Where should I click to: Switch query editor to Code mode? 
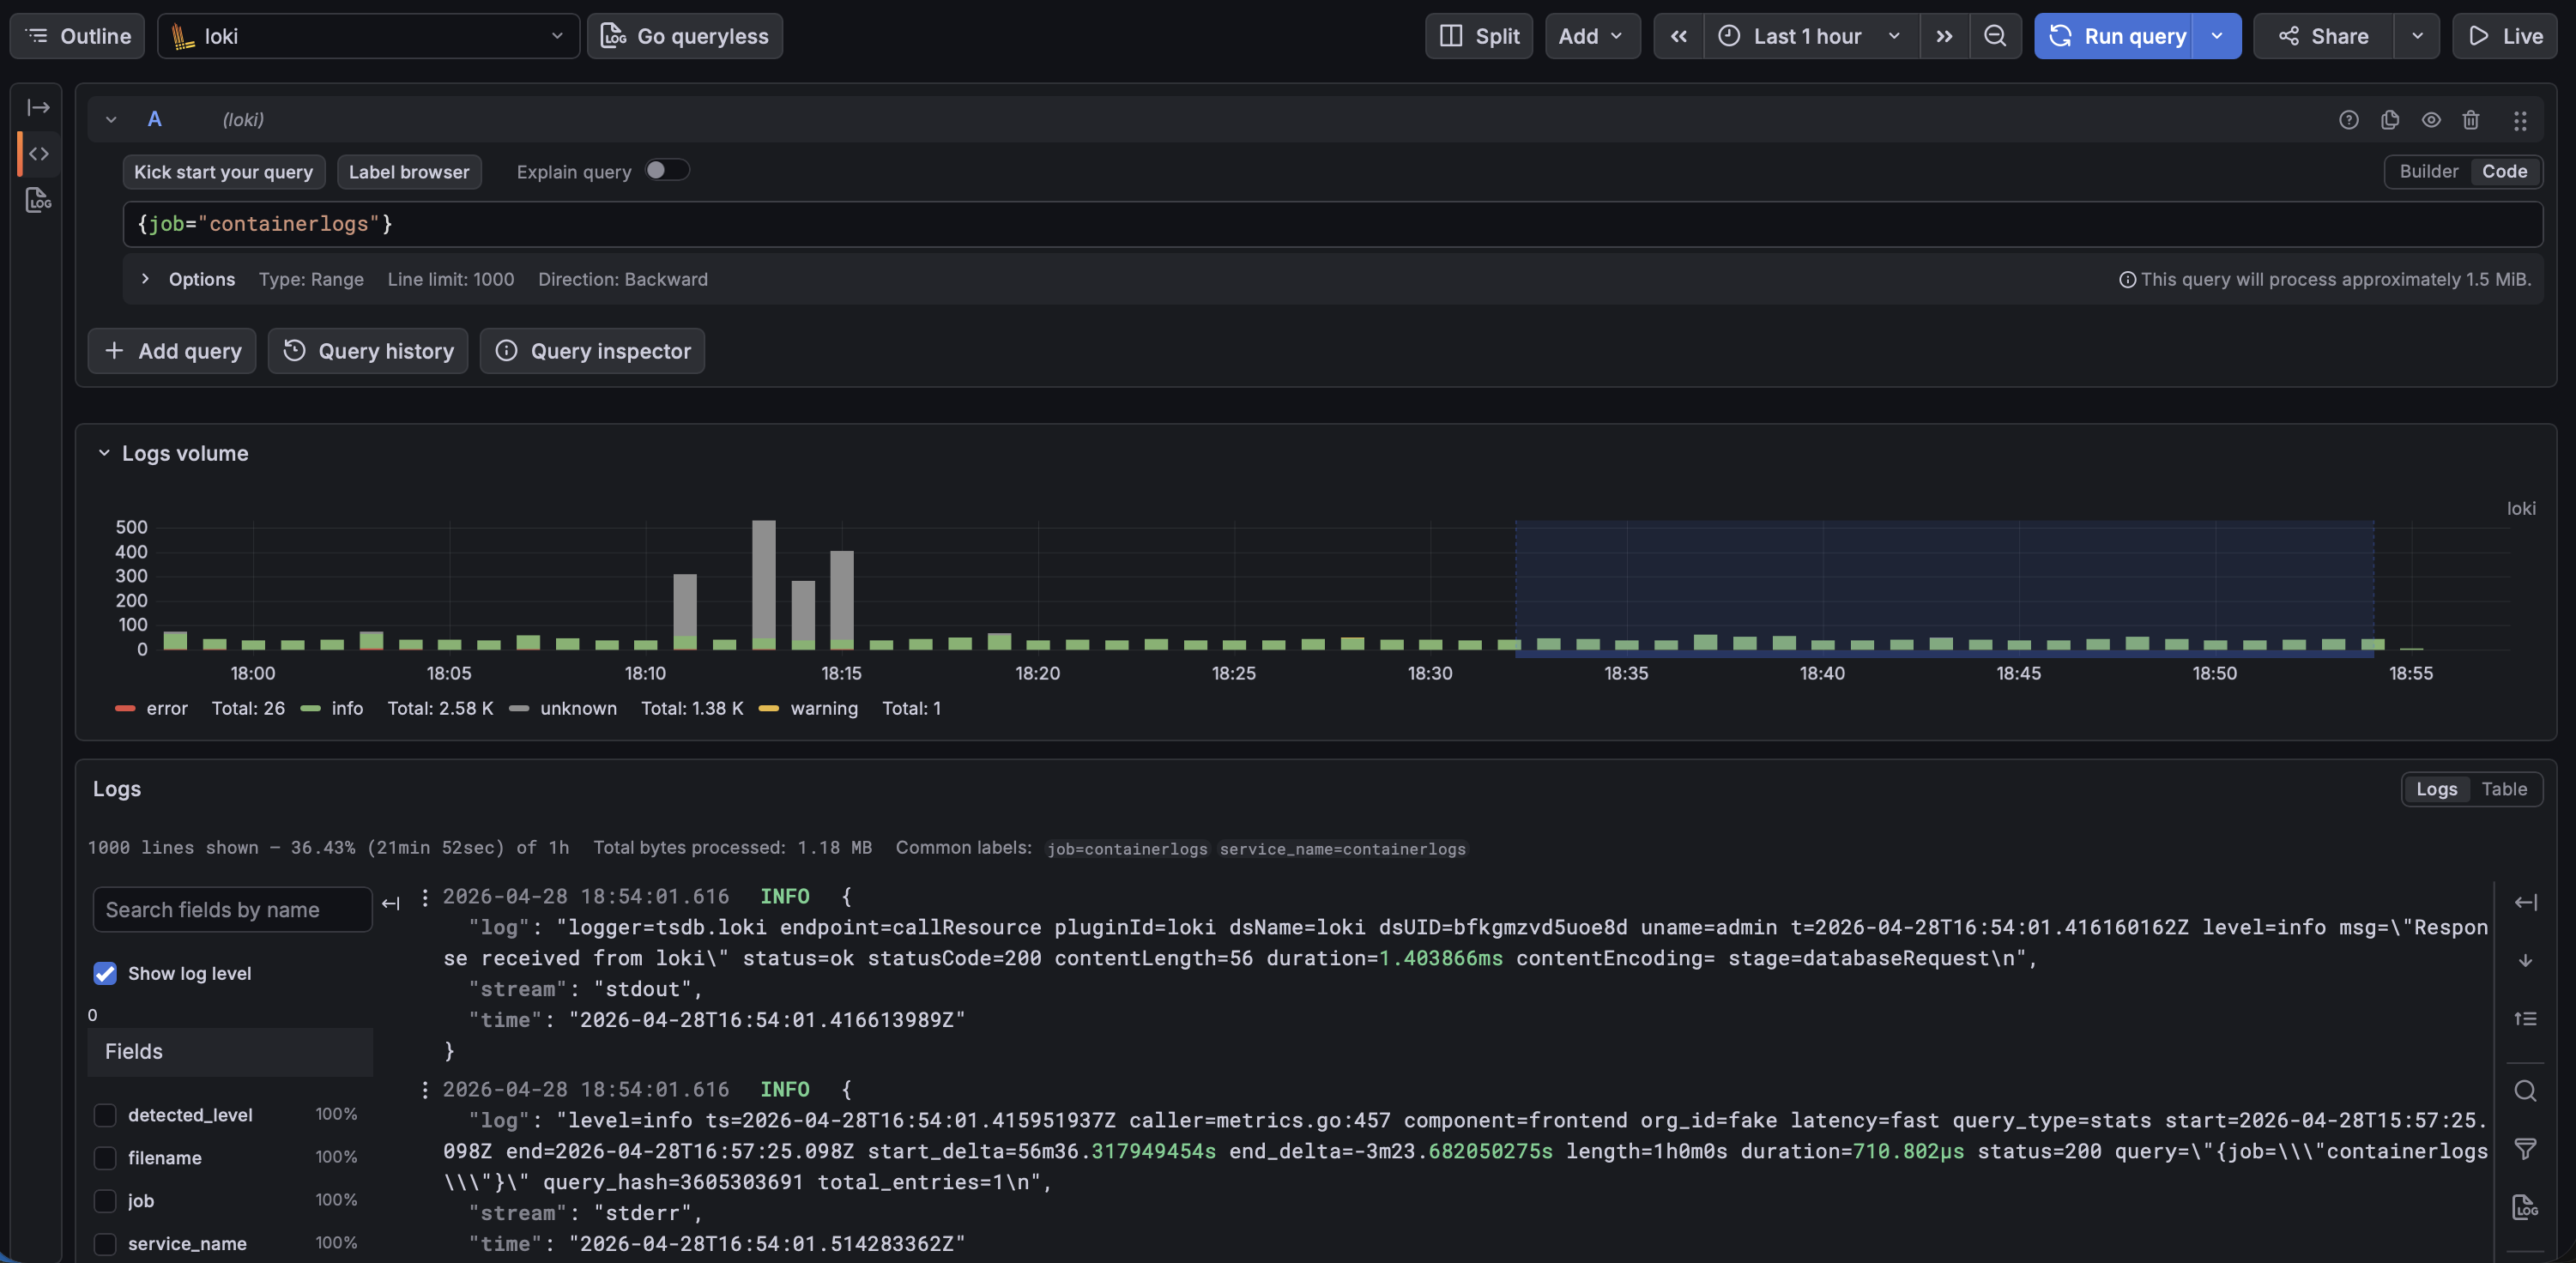2504,171
